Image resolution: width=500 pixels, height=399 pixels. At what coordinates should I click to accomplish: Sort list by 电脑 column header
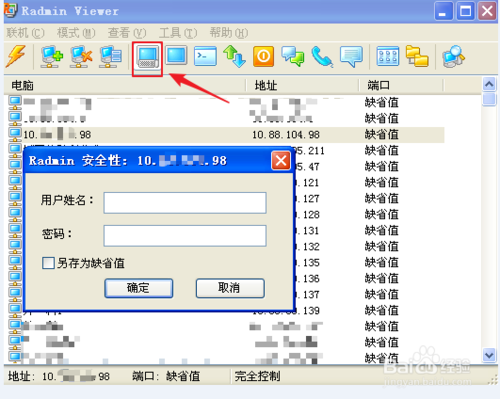125,85
